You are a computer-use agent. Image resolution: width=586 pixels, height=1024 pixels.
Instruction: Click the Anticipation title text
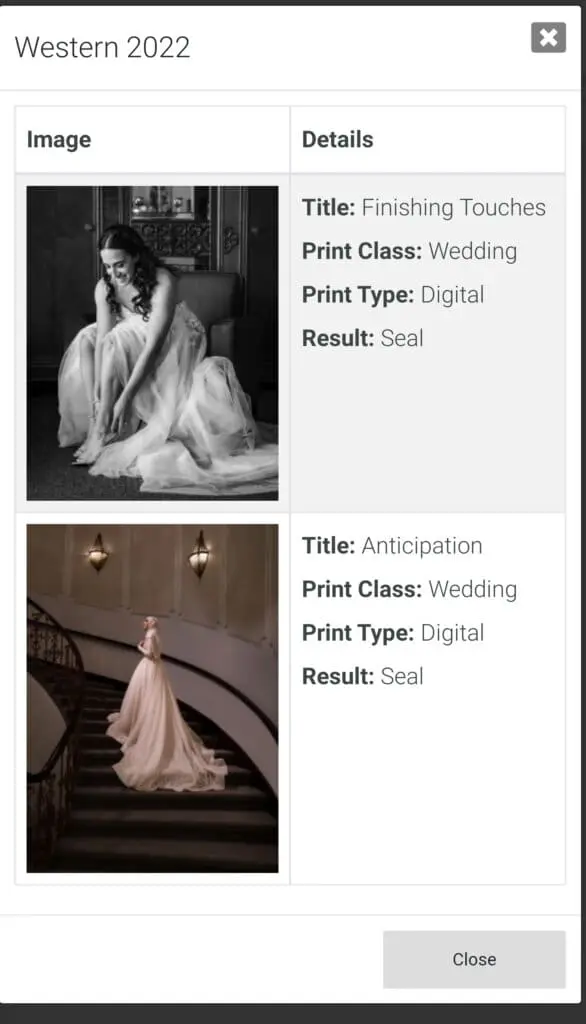pos(422,545)
